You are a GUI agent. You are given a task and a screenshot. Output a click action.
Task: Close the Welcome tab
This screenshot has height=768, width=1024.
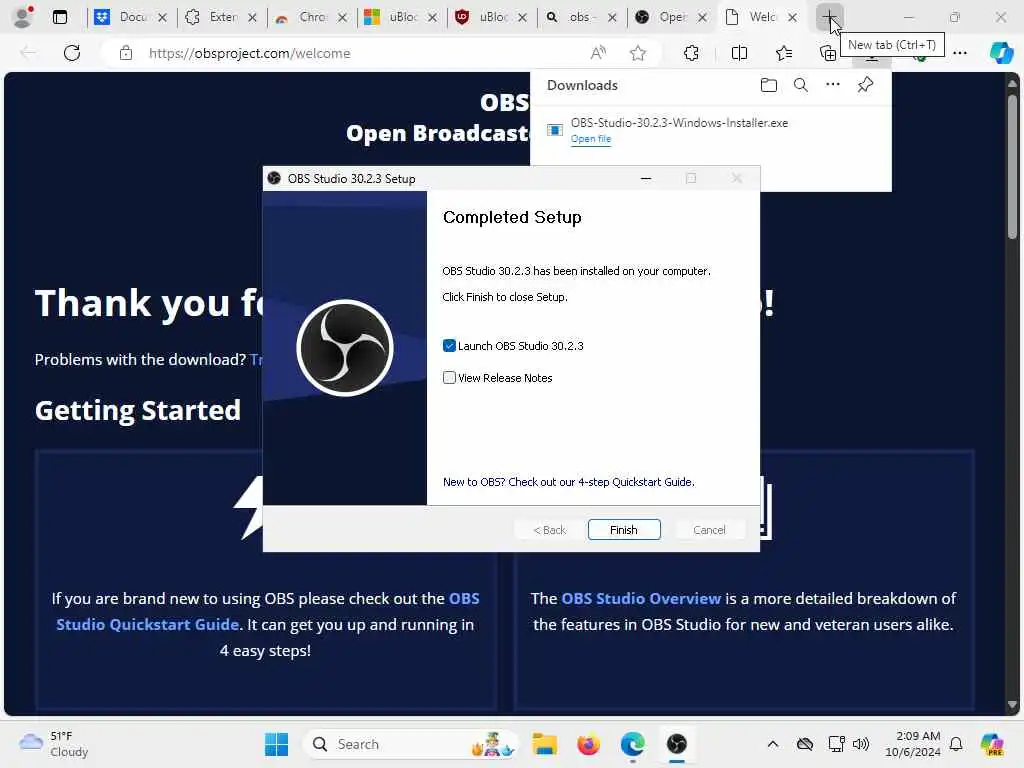pos(792,18)
